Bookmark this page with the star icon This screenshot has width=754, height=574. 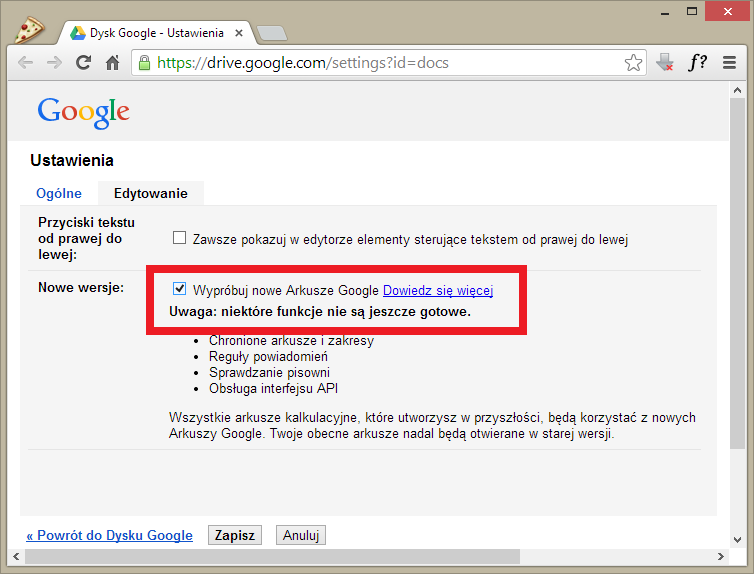(633, 62)
